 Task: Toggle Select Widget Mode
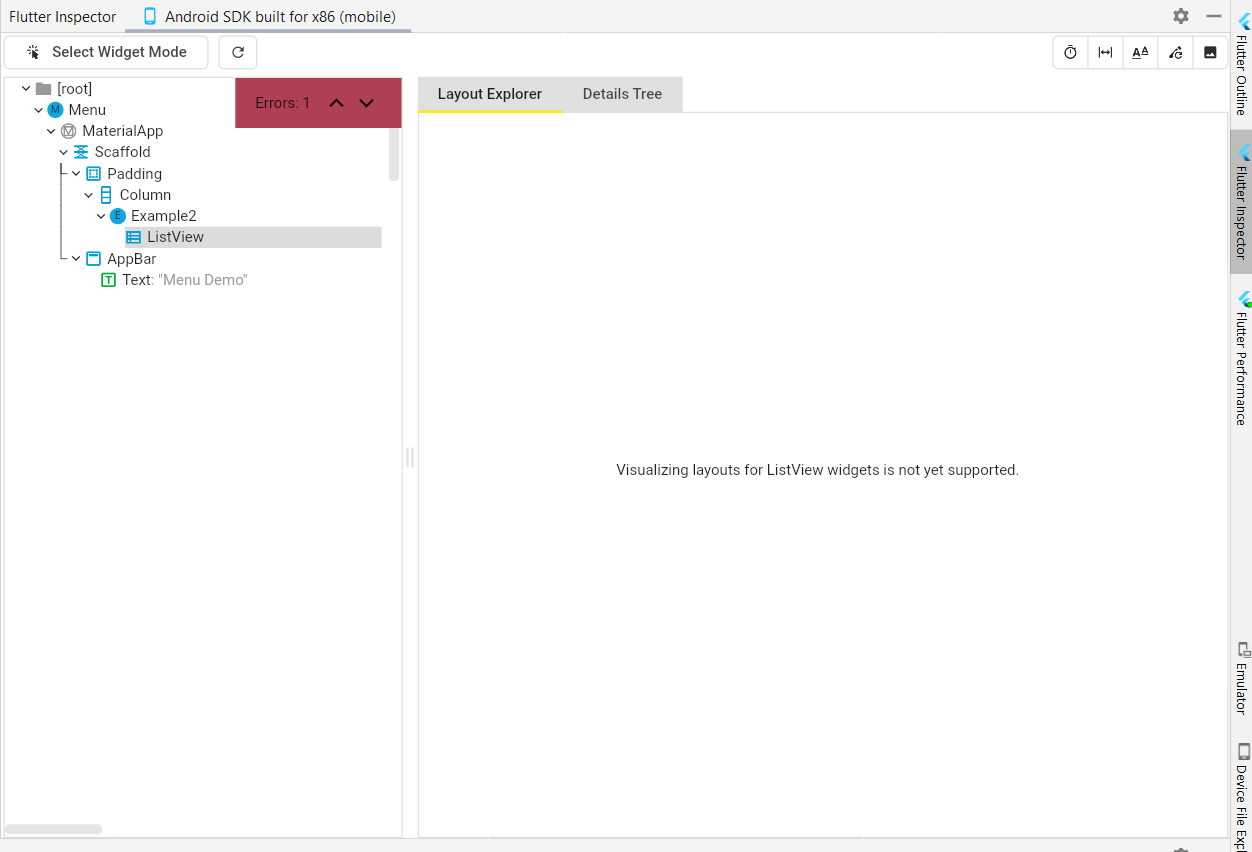point(106,51)
